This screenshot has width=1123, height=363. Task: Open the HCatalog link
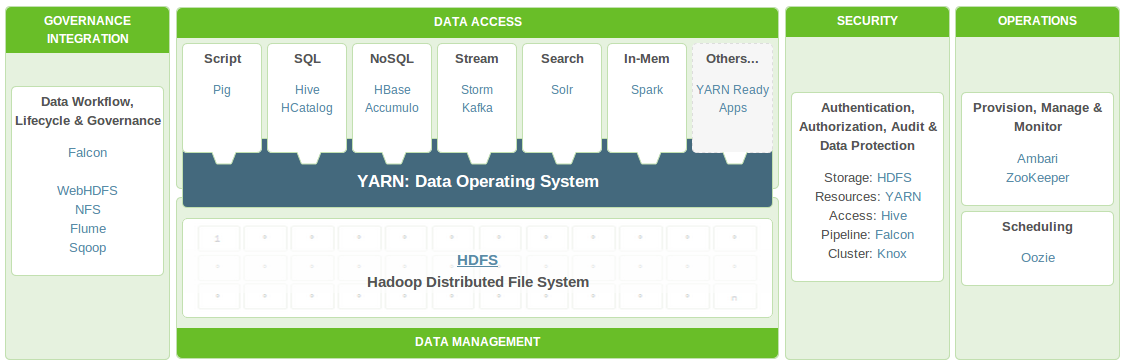307,108
